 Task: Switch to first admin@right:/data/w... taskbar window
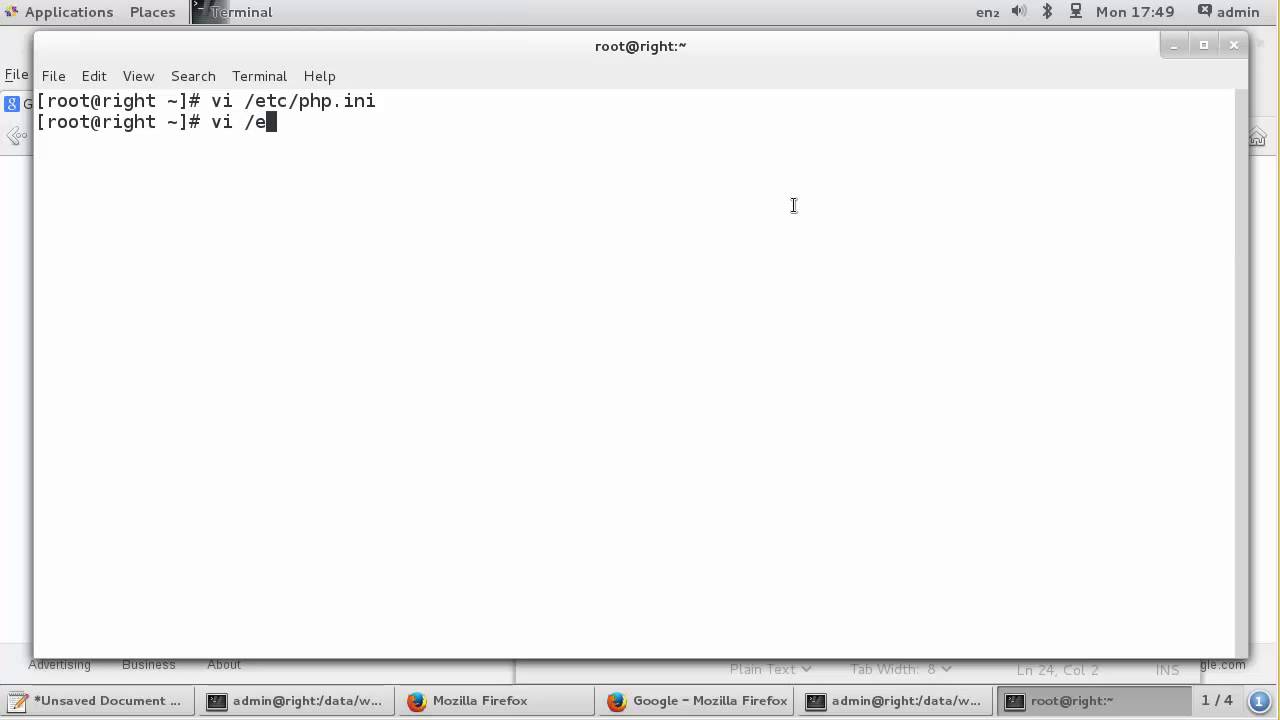[294, 701]
